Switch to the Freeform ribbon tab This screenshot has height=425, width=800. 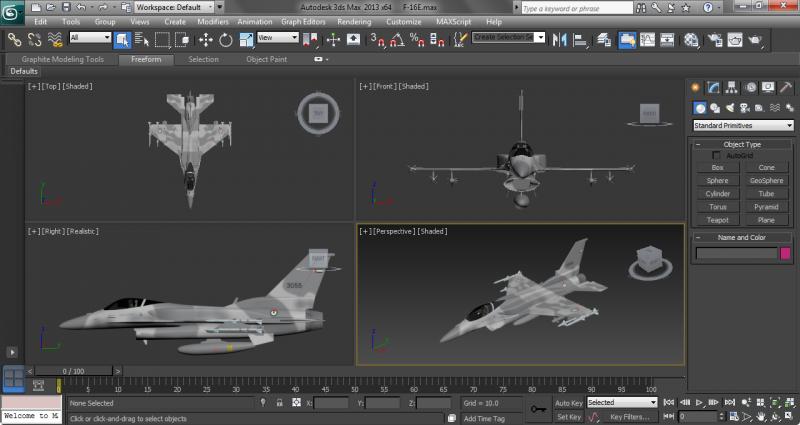pos(146,59)
